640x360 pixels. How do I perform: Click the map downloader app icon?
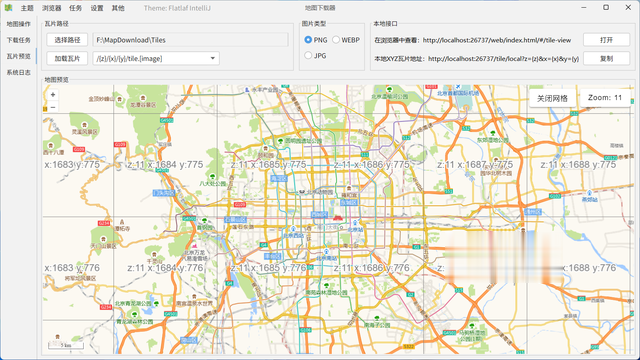[x=8, y=8]
